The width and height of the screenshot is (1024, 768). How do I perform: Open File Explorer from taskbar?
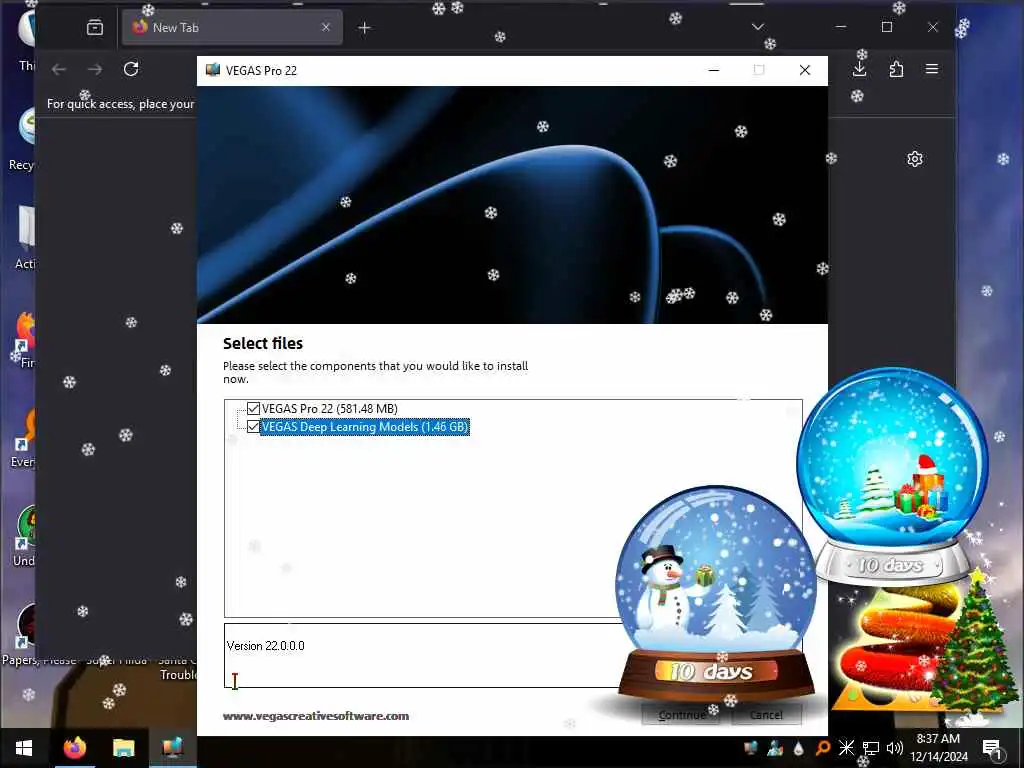[123, 748]
